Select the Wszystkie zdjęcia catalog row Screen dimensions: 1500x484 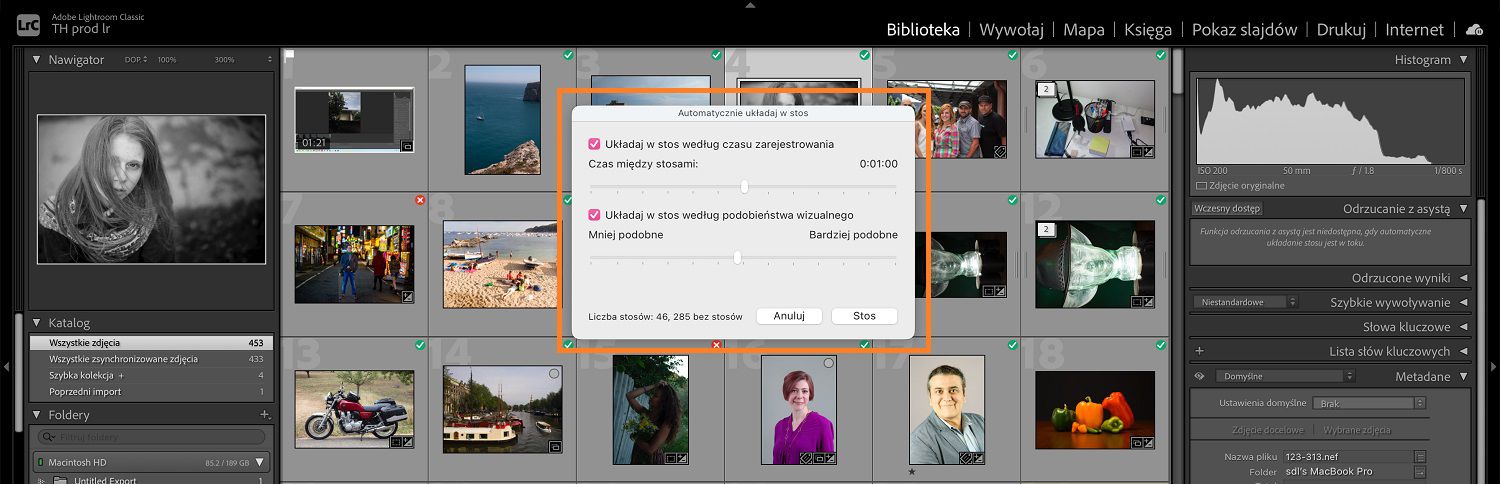tap(150, 343)
